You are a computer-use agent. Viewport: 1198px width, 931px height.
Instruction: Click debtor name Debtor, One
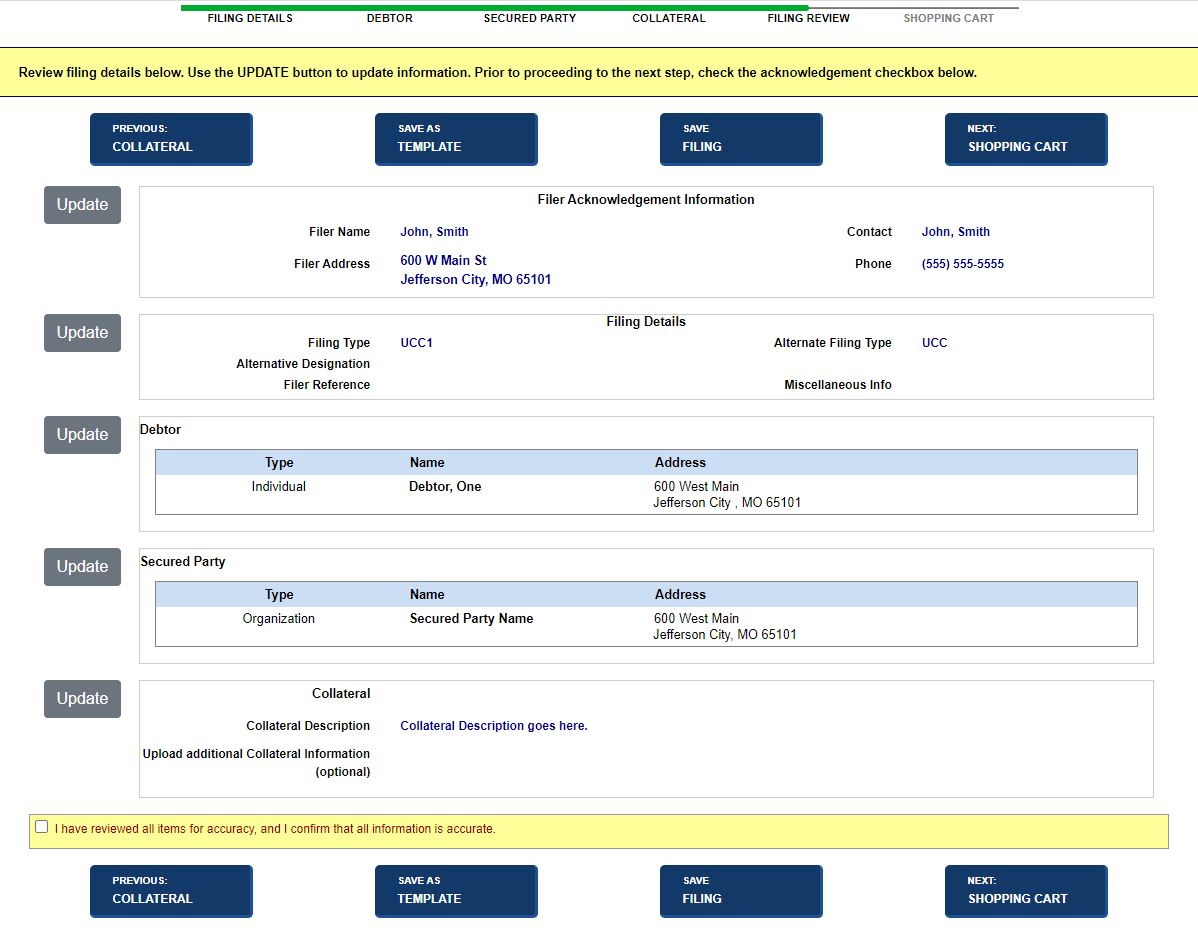445,487
